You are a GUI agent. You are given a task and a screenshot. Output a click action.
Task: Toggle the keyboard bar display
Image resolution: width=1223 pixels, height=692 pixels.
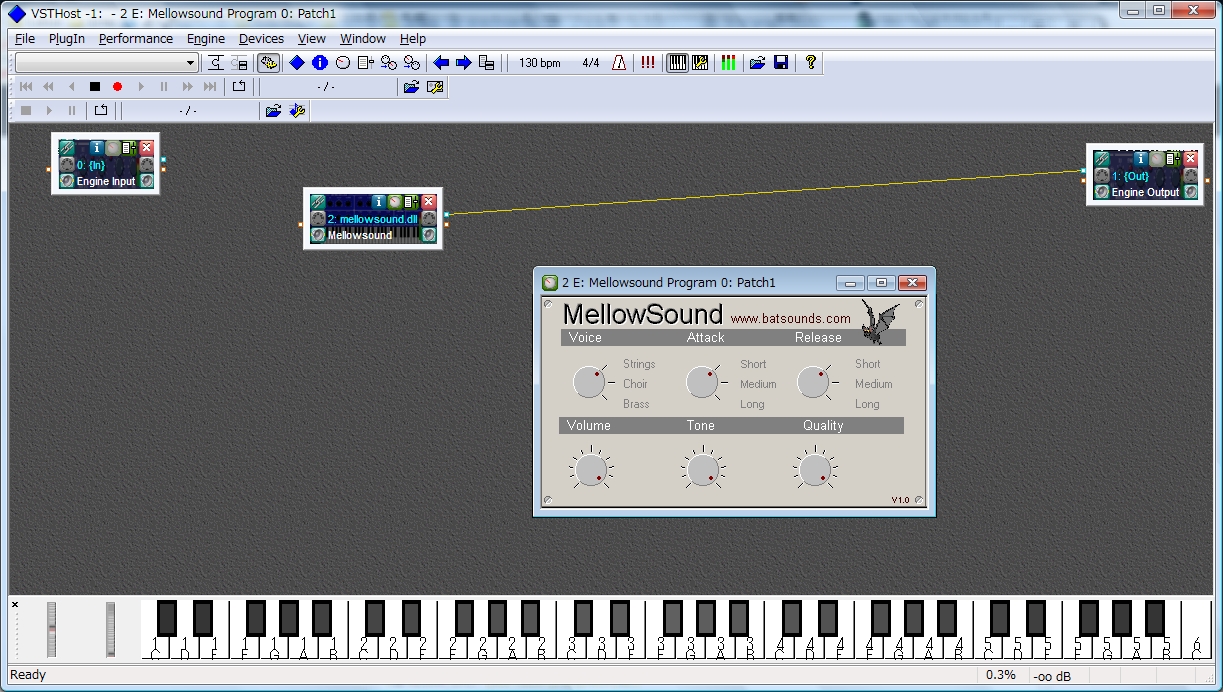pyautogui.click(x=678, y=63)
